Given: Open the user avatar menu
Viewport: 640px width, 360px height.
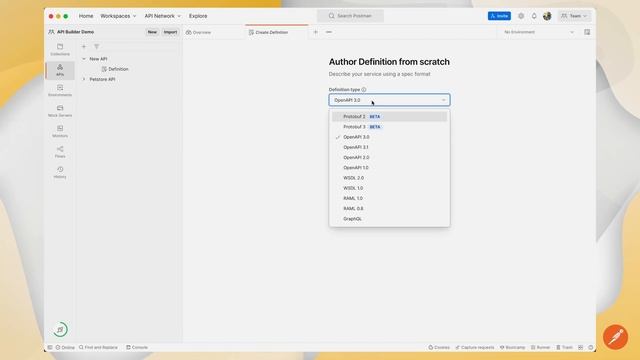Looking at the screenshot, I should pos(547,16).
